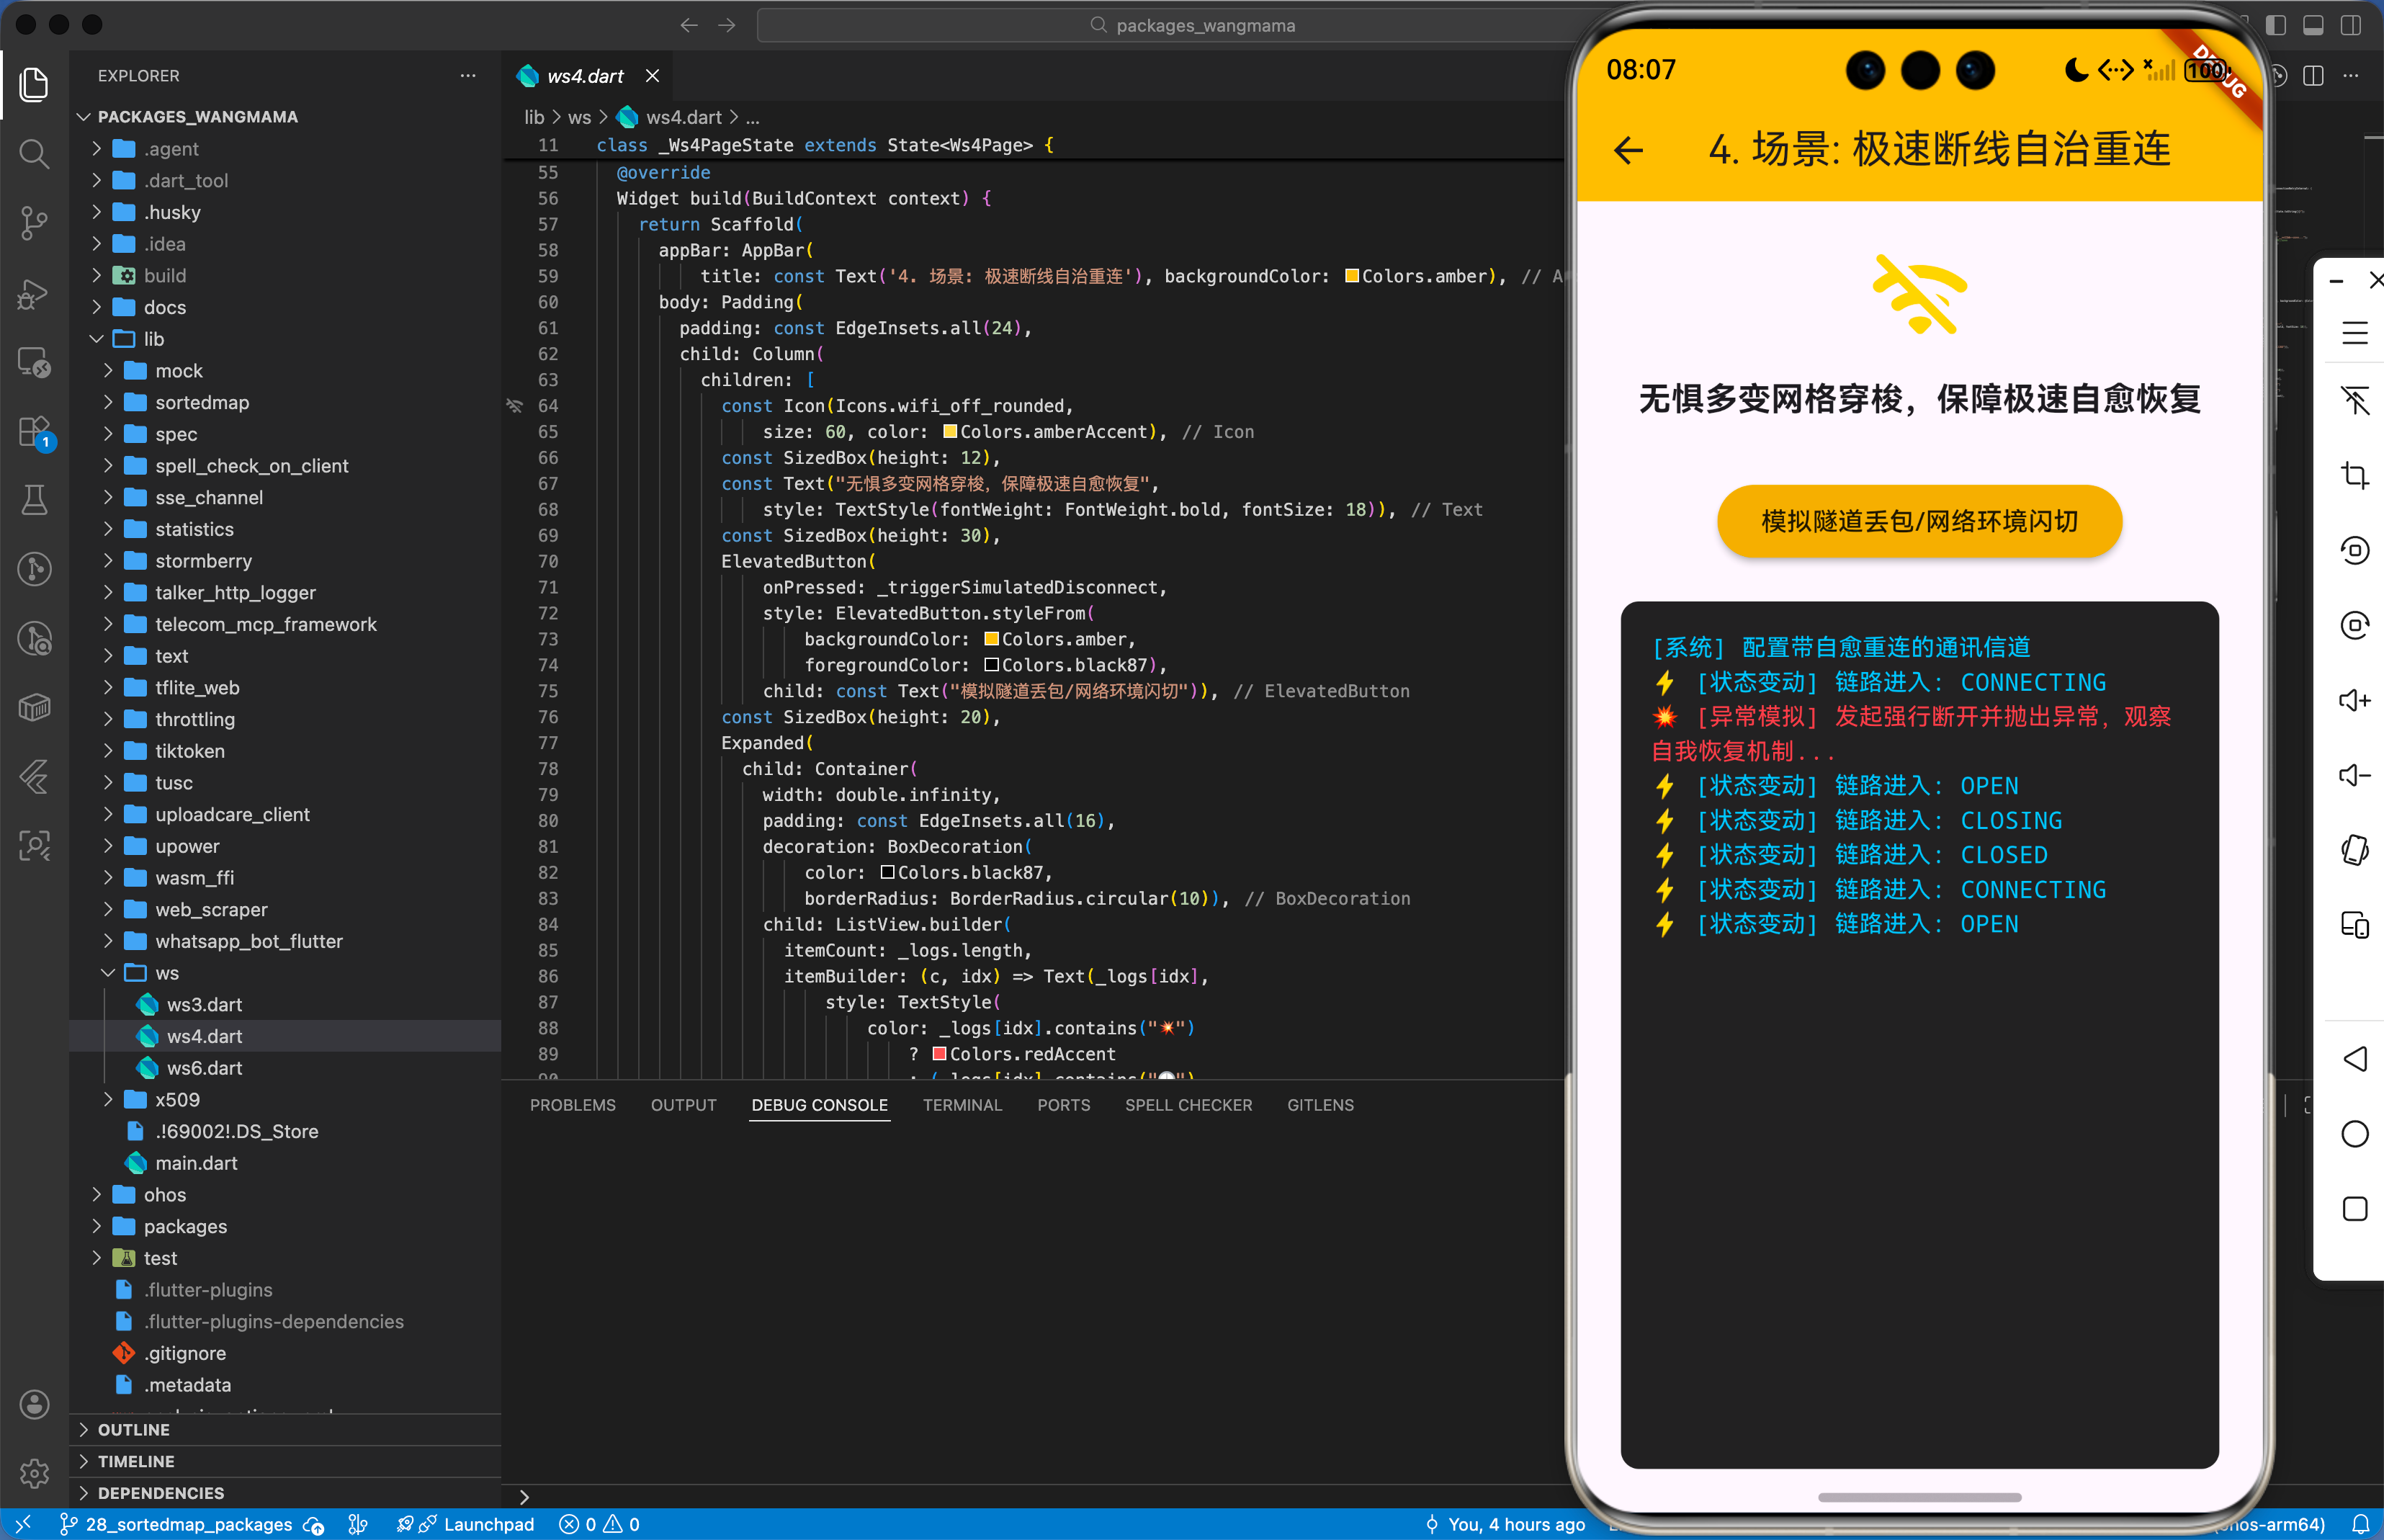The height and width of the screenshot is (1540, 2384).
Task: Open the Extensions view with badge
Action: [34, 432]
